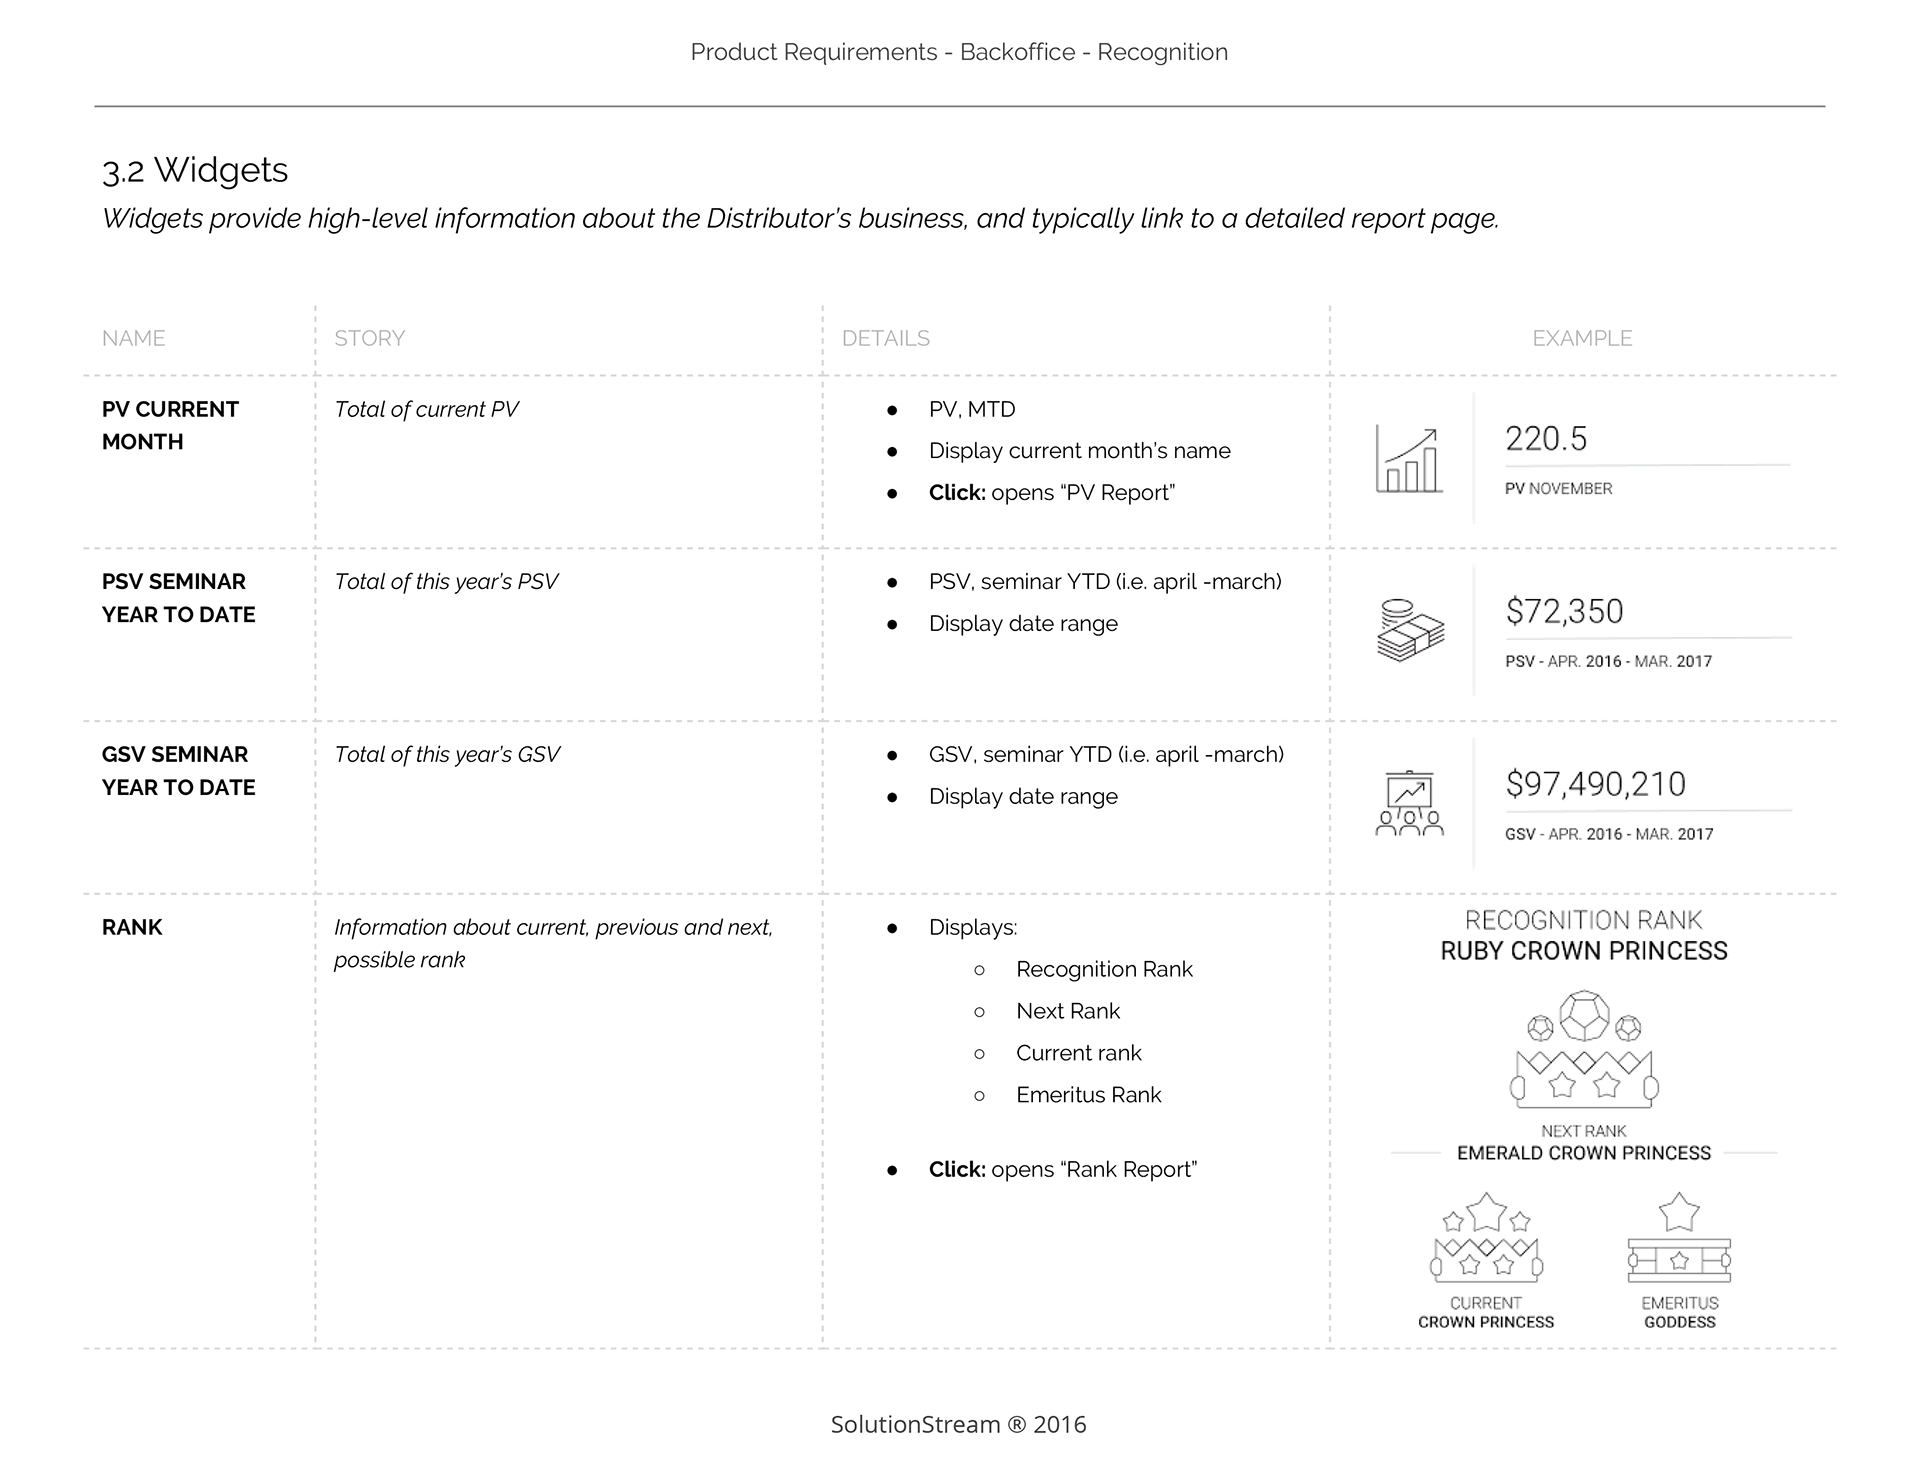This screenshot has height=1484, width=1920.
Task: Click the 'Click: opens Rank Report' text
Action: click(1062, 1170)
